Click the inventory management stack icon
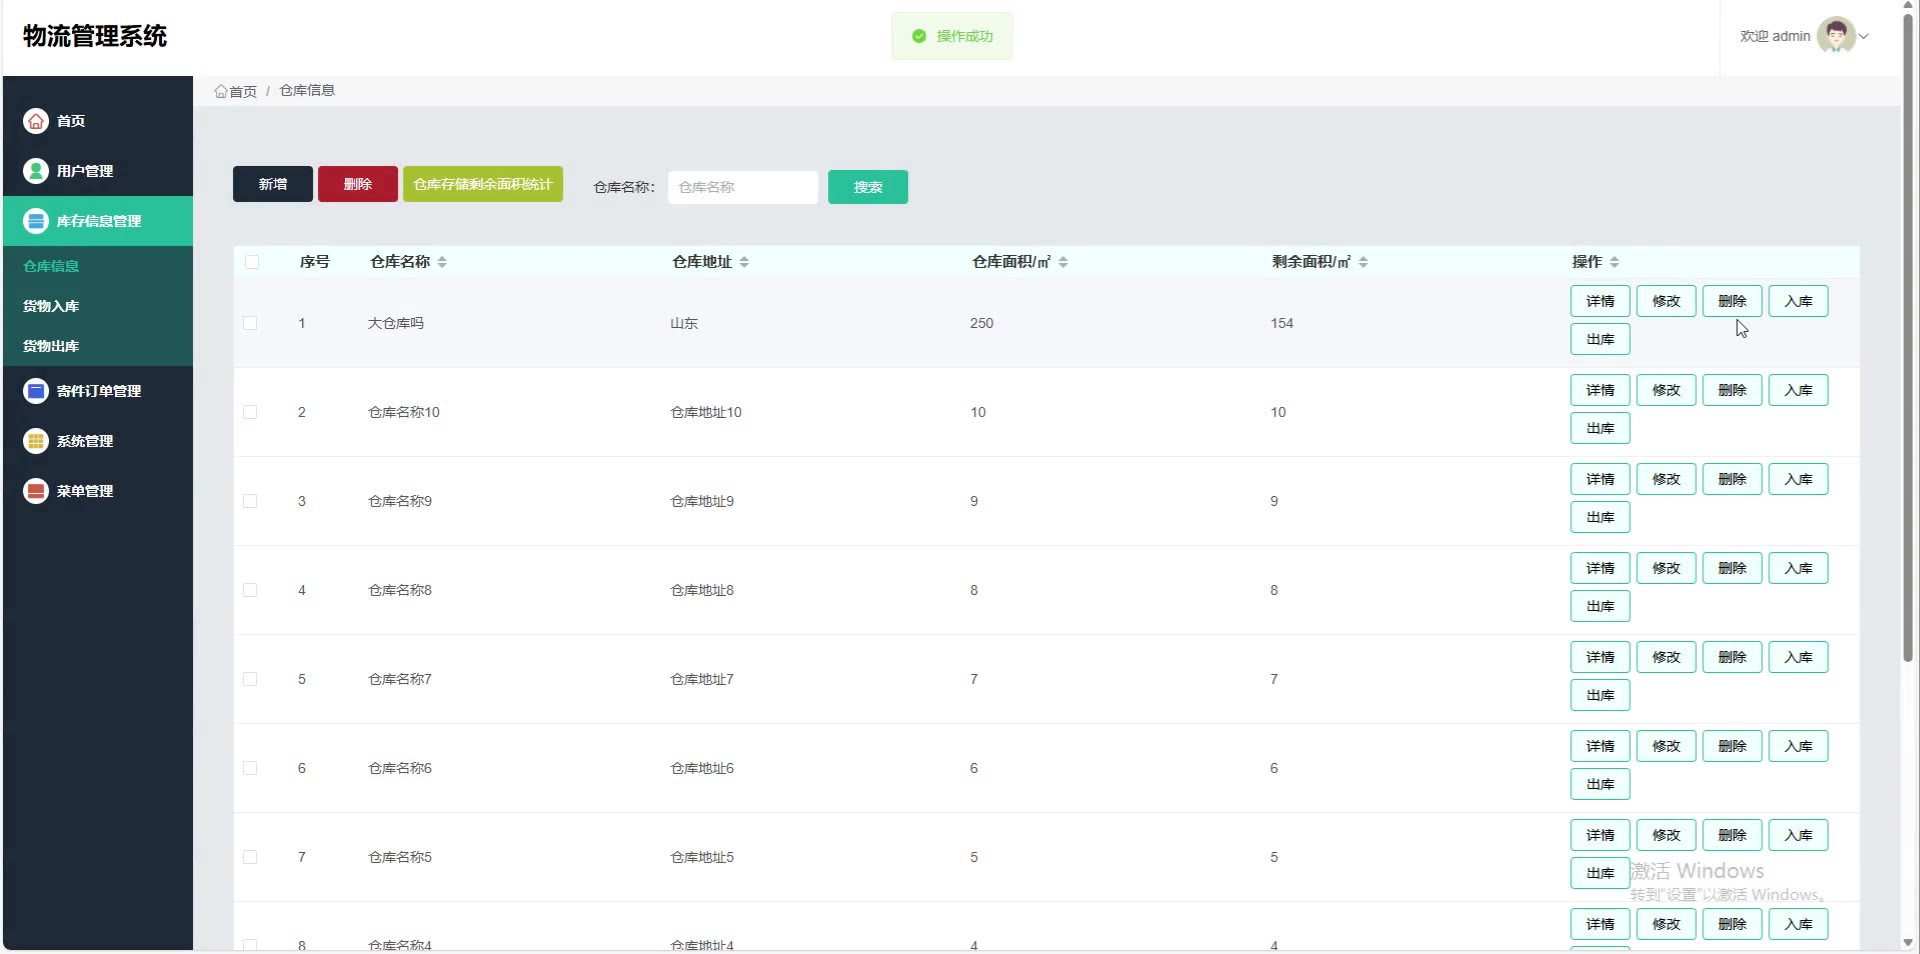The width and height of the screenshot is (1920, 954). click(36, 221)
